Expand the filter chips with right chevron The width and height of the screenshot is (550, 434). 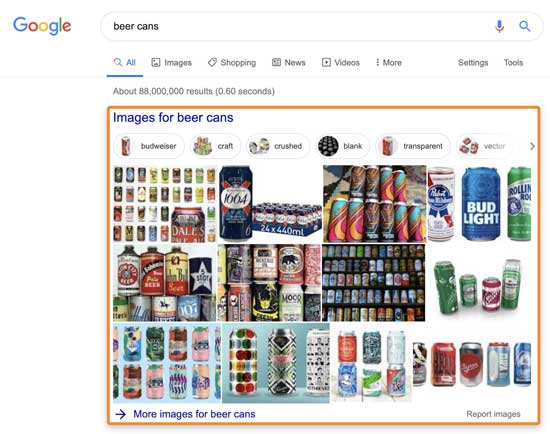click(532, 146)
